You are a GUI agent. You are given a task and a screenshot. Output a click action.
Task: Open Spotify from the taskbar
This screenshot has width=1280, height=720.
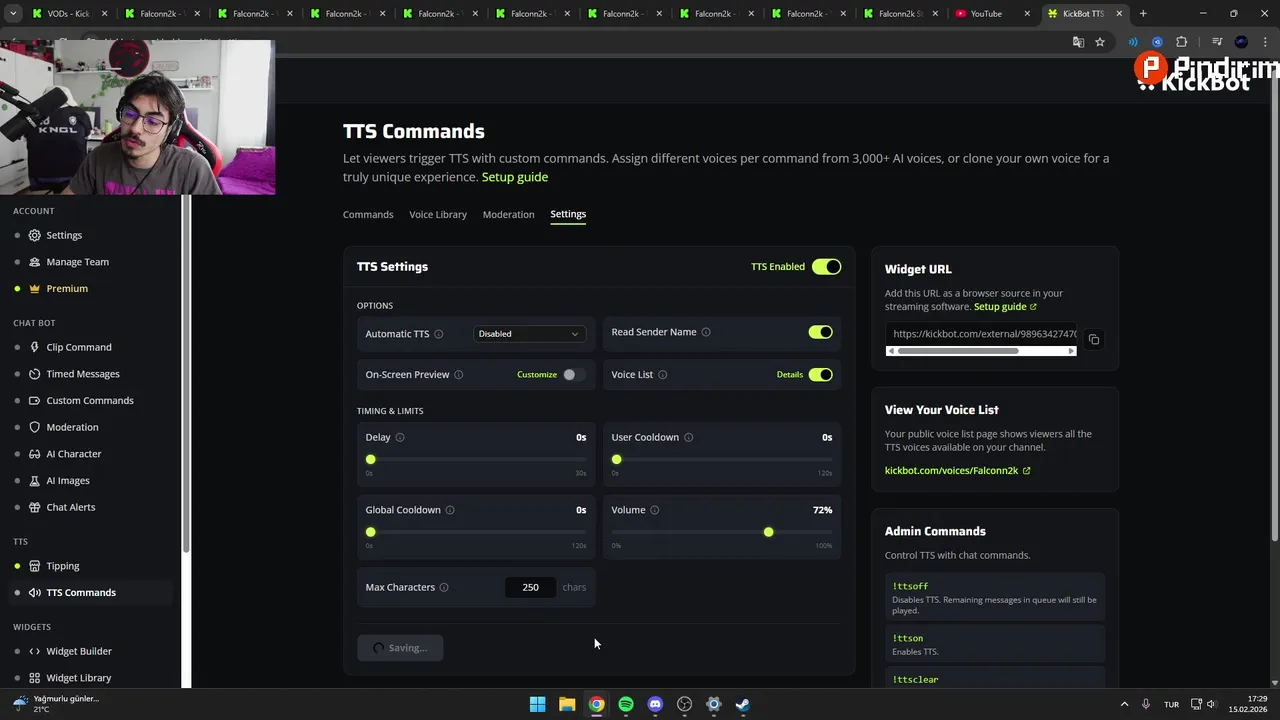pyautogui.click(x=626, y=704)
